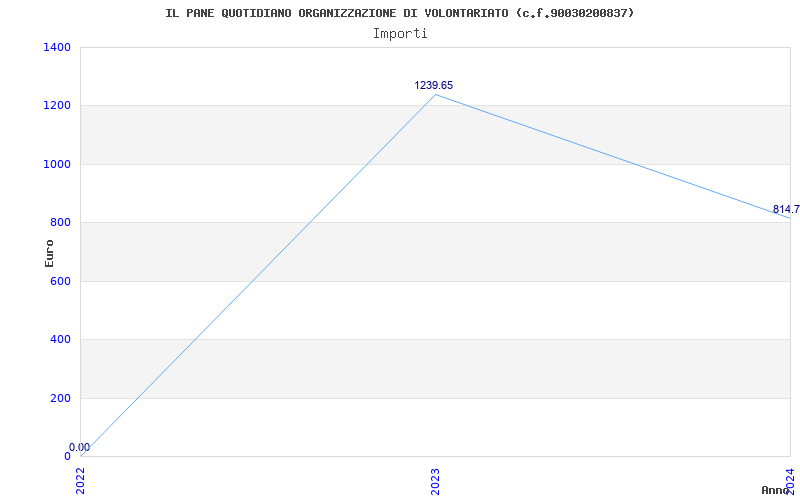This screenshot has width=800, height=500.
Task: Click the x-axis year 2023
Action: (x=435, y=481)
